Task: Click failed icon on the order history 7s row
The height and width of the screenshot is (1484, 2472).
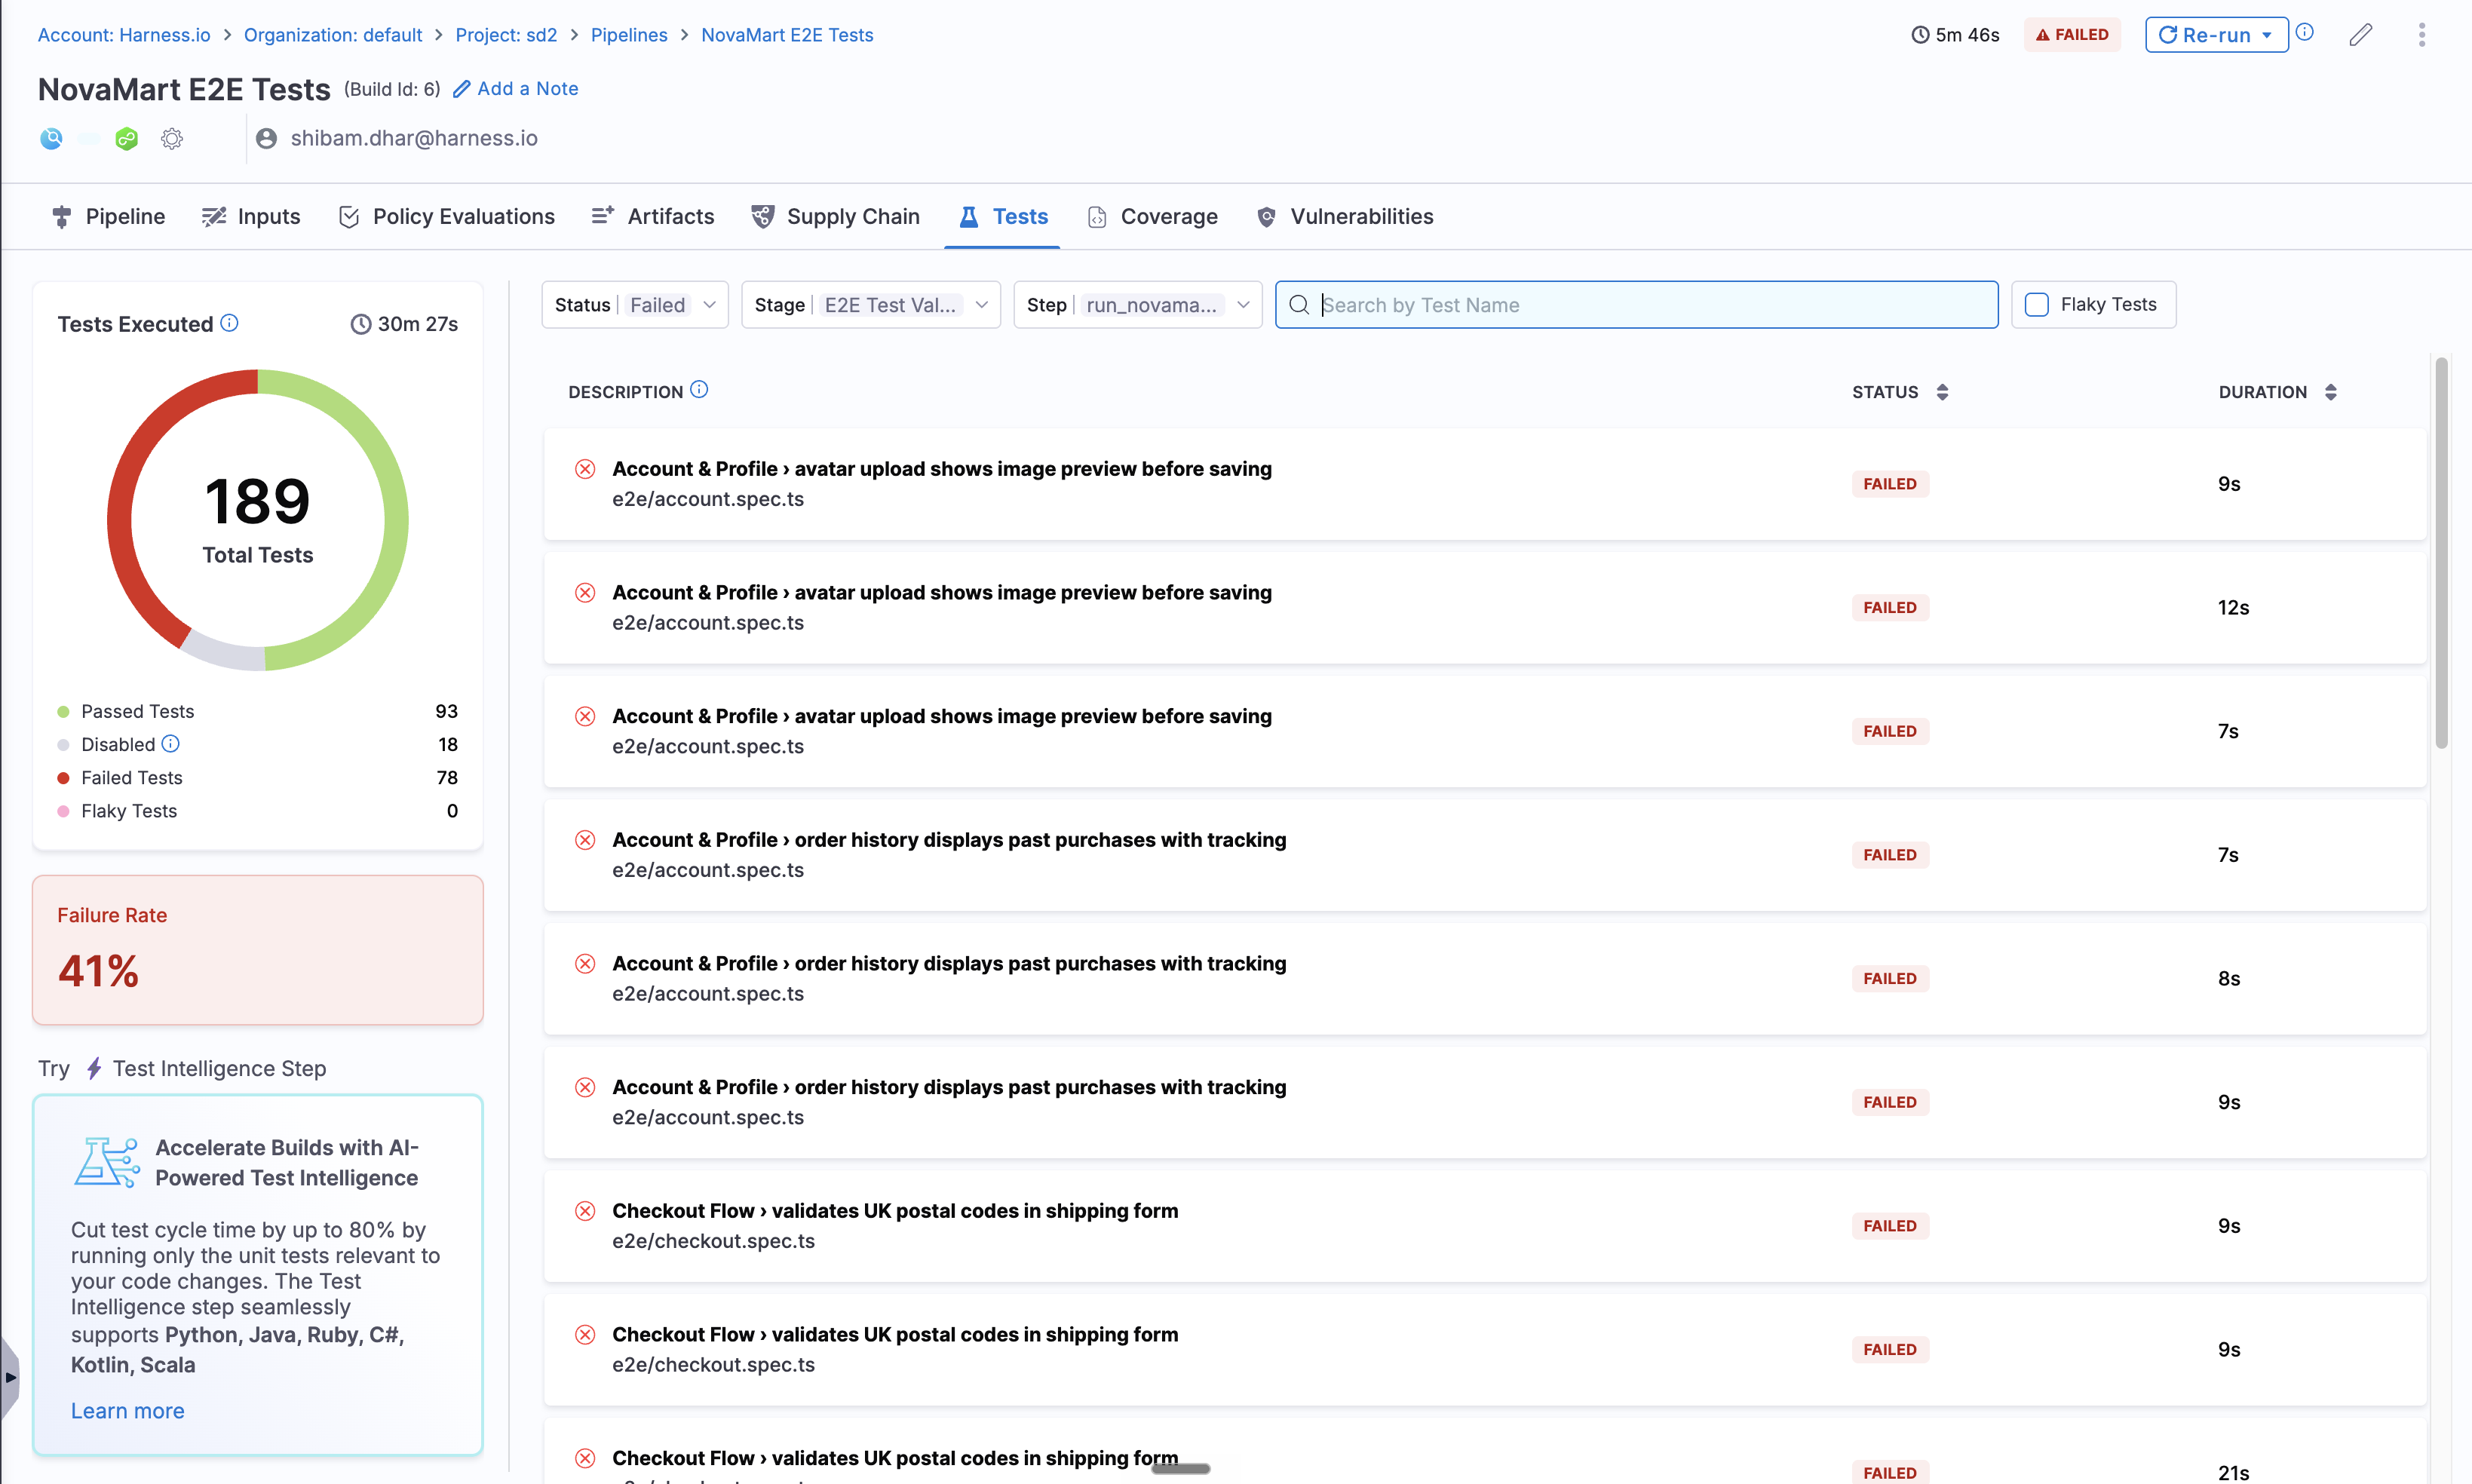Action: pos(585,840)
